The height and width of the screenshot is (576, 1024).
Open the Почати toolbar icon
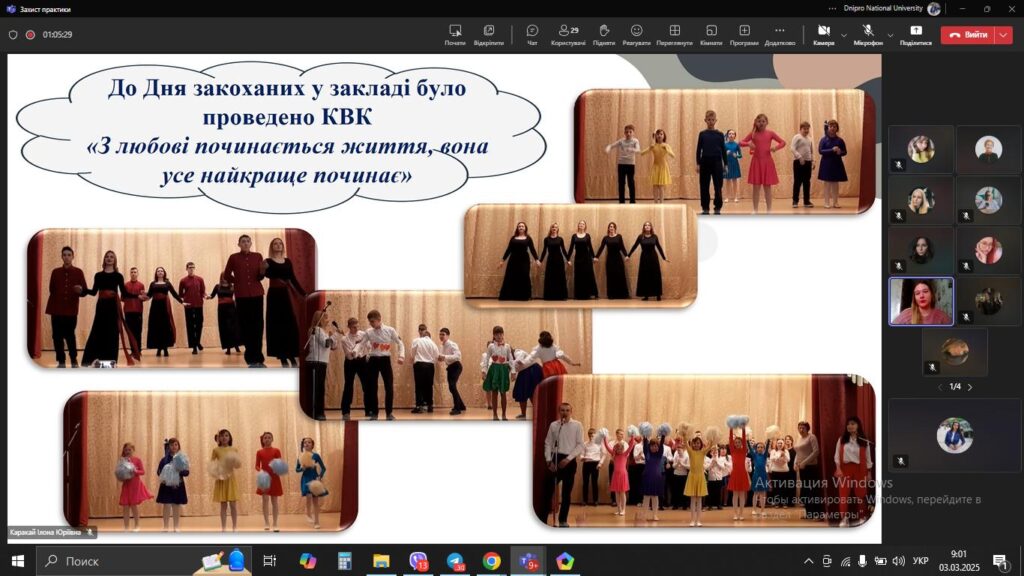coord(455,35)
